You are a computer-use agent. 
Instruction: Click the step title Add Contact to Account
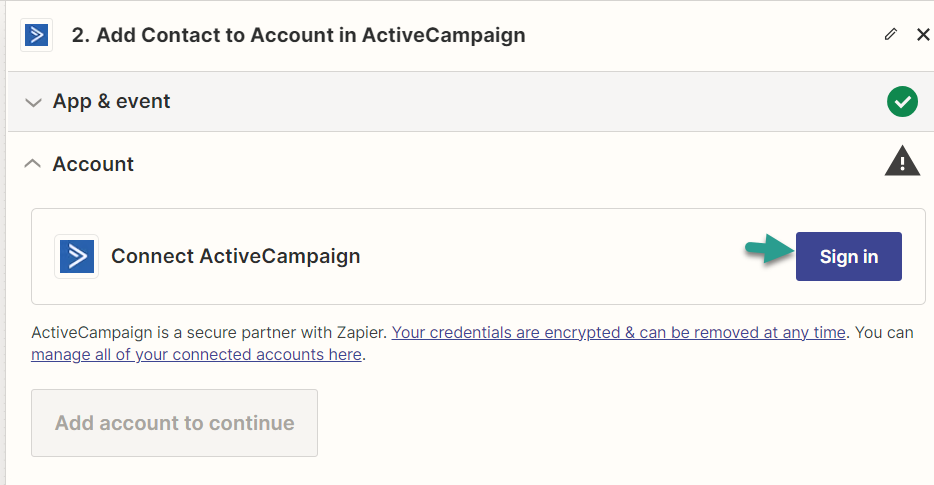(298, 35)
